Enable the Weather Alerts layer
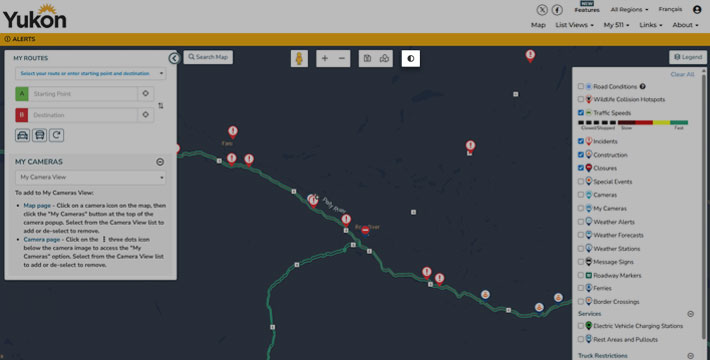710x360 pixels. click(580, 221)
